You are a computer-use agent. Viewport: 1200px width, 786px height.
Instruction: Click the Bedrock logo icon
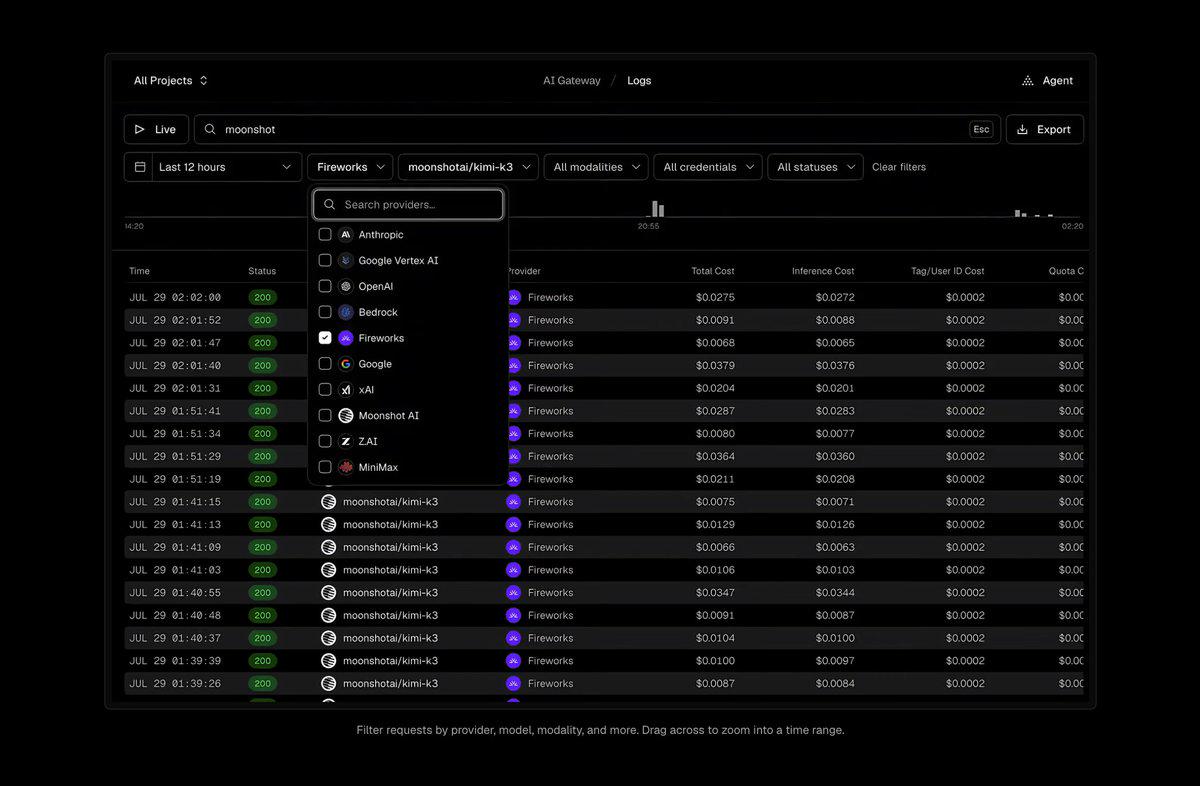(346, 312)
